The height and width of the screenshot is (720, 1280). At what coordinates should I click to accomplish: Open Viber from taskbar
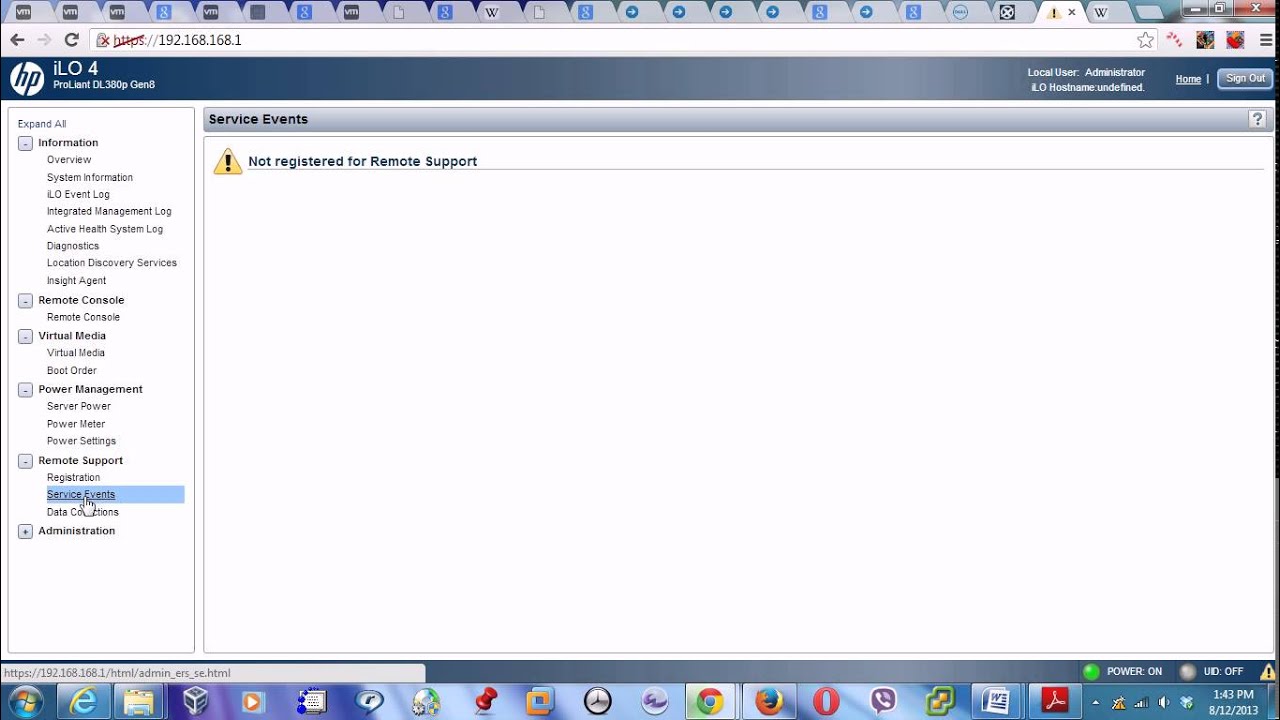(883, 701)
